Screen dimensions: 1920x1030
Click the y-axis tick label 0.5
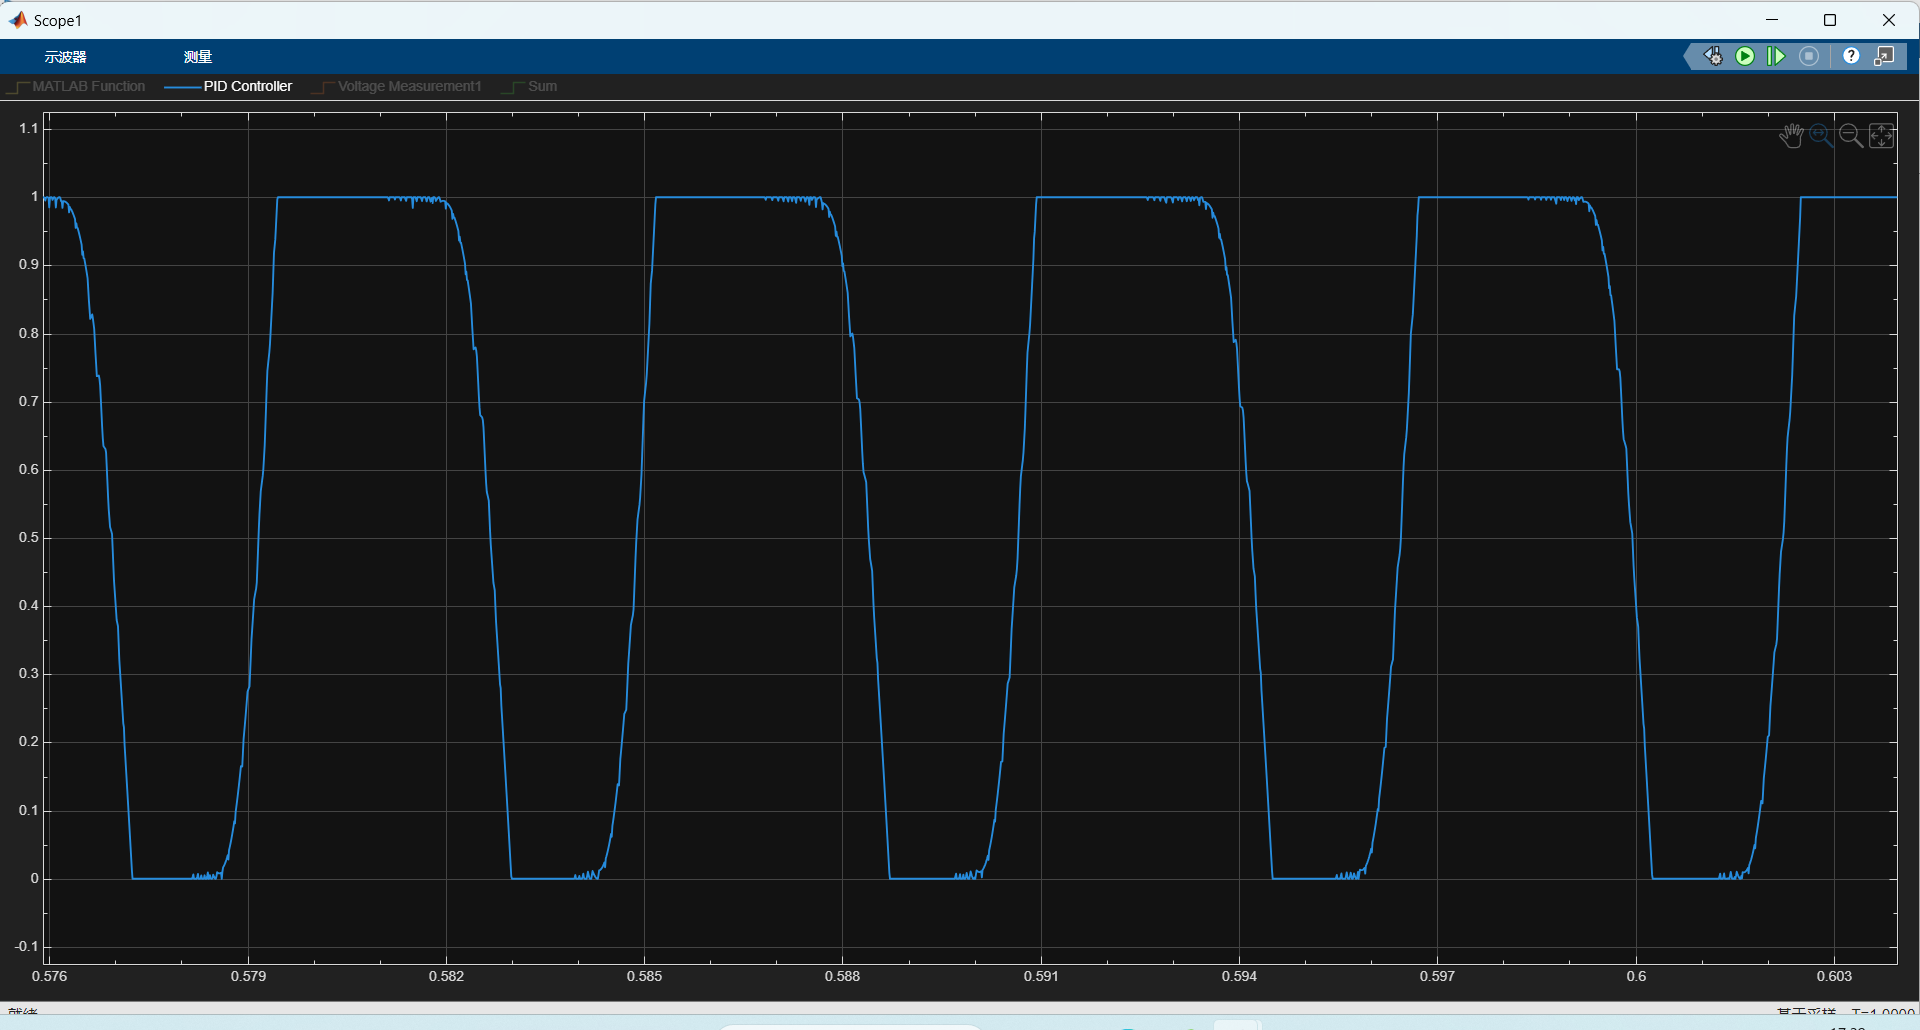click(29, 537)
